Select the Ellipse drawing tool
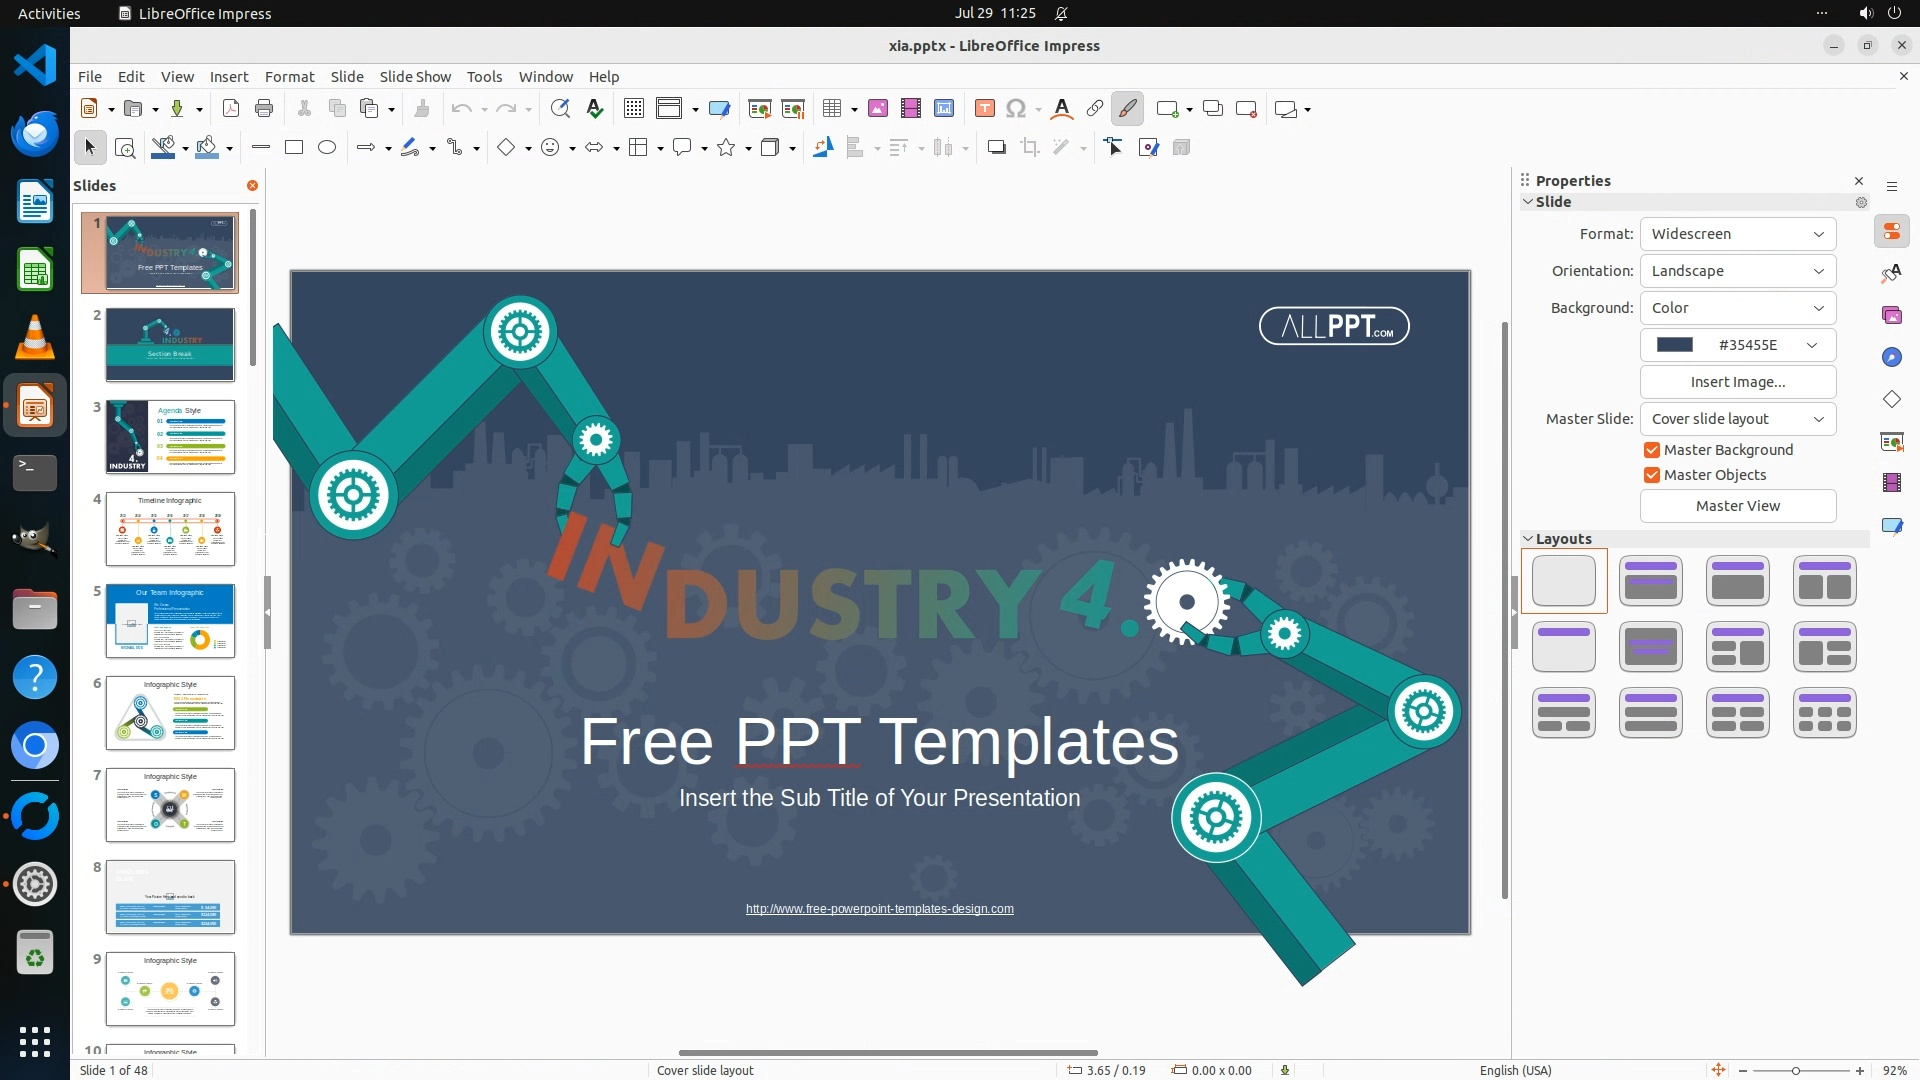1920x1080 pixels. [327, 148]
